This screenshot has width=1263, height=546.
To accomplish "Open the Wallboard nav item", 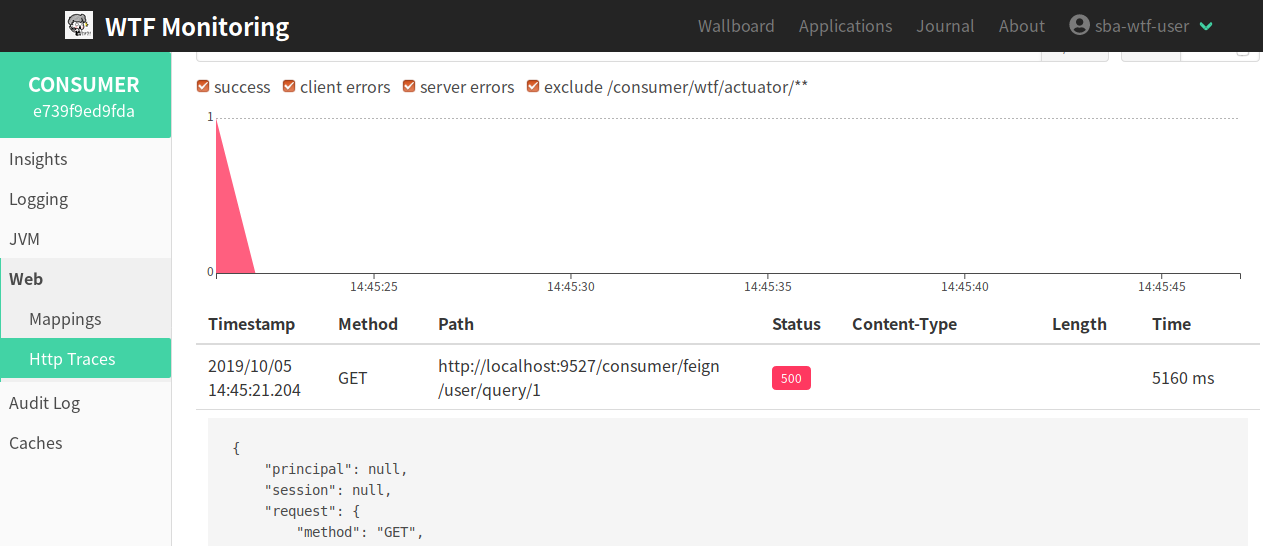I will (736, 26).
